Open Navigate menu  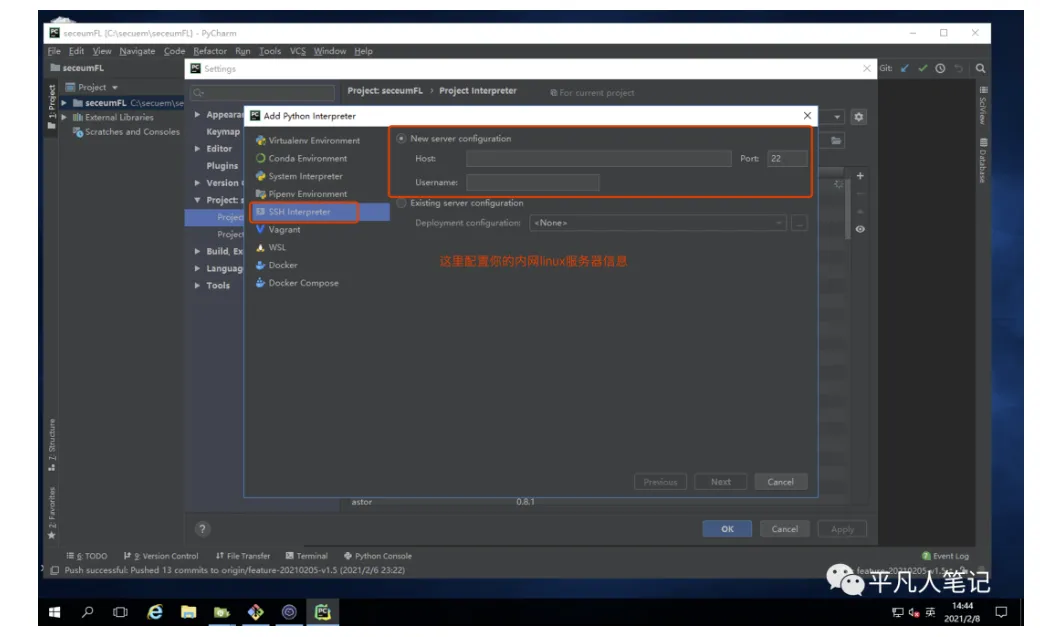tap(137, 51)
